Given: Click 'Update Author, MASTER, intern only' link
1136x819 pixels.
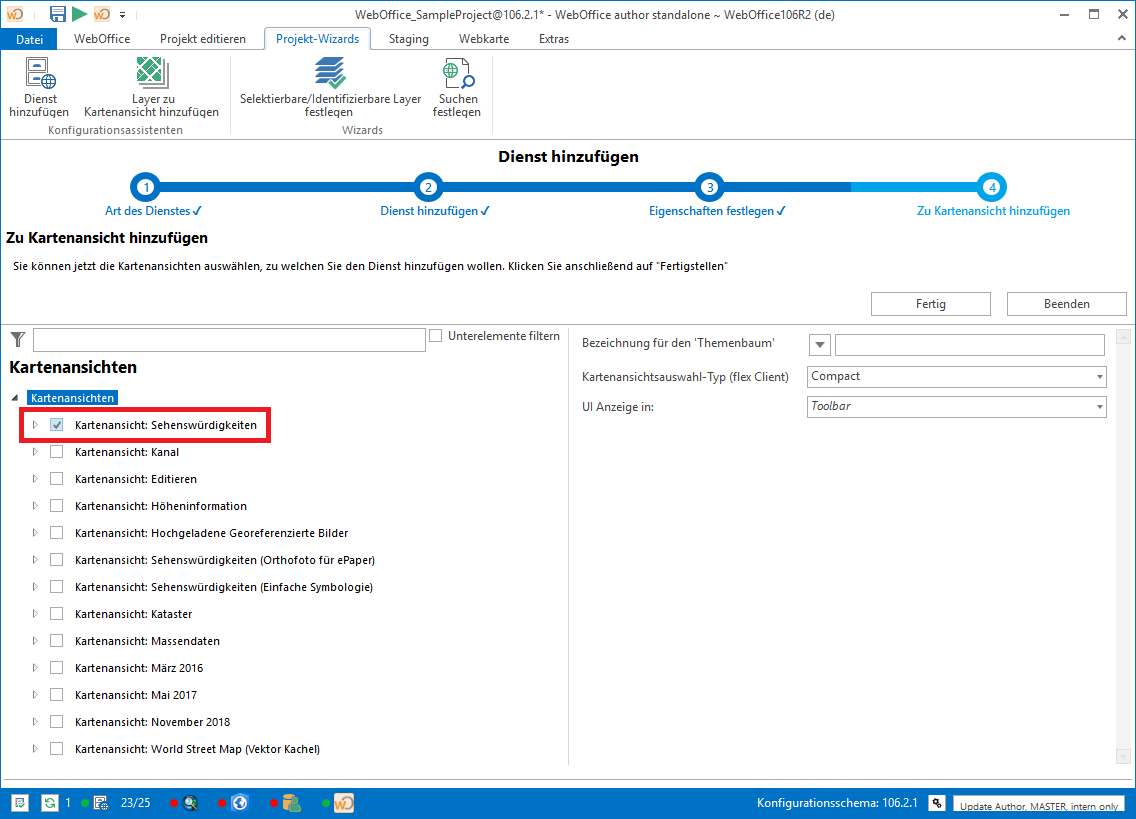Looking at the screenshot, I should (x=1040, y=805).
